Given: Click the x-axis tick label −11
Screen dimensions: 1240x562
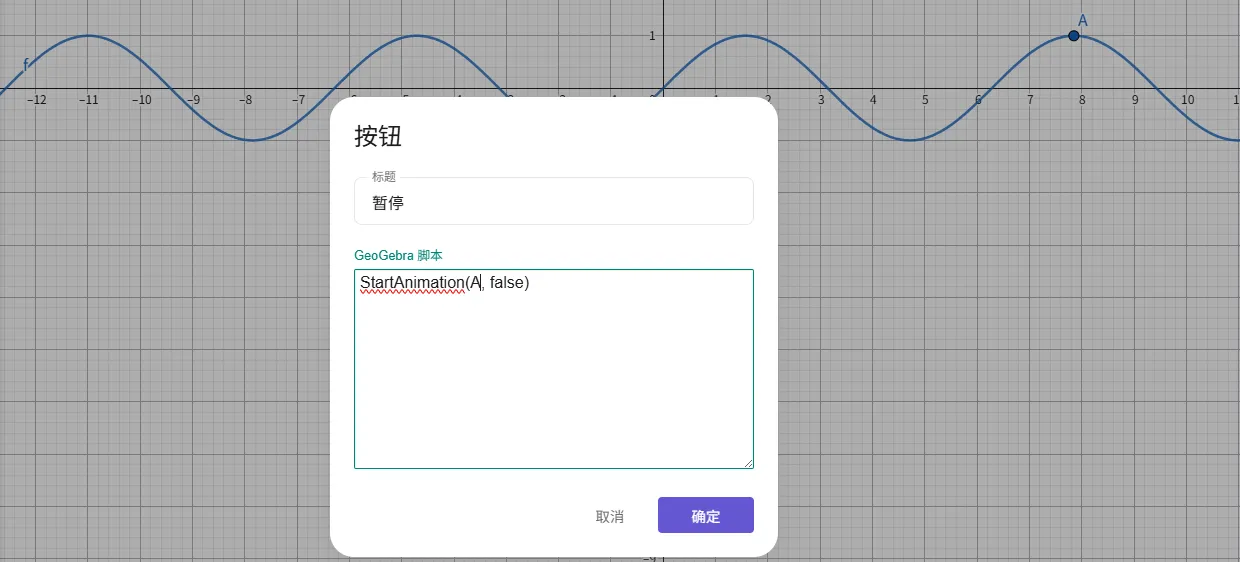Looking at the screenshot, I should pos(89,100).
